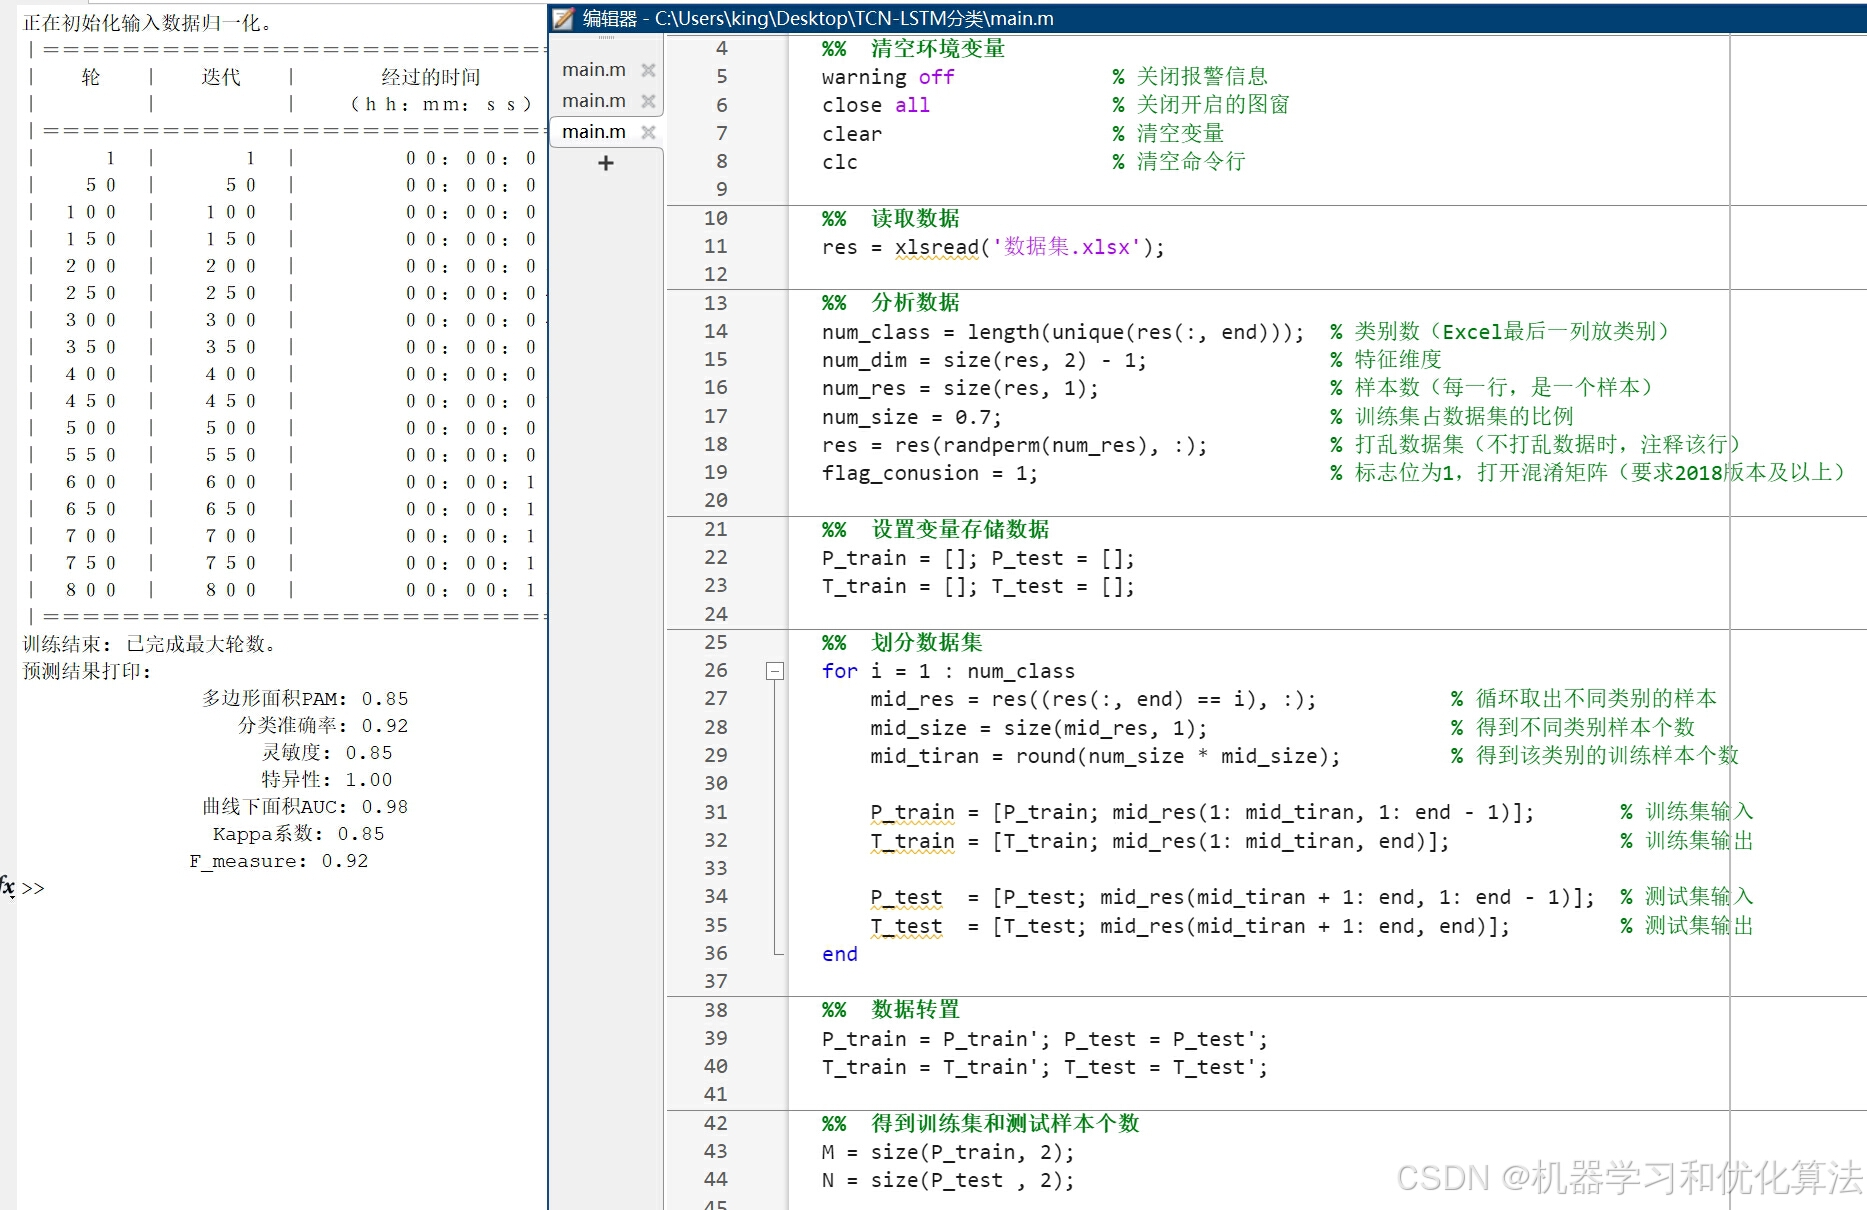Click the '正在初始化输入数据归一化。' message line
Viewport: 1867px width, 1210px height.
click(x=147, y=22)
